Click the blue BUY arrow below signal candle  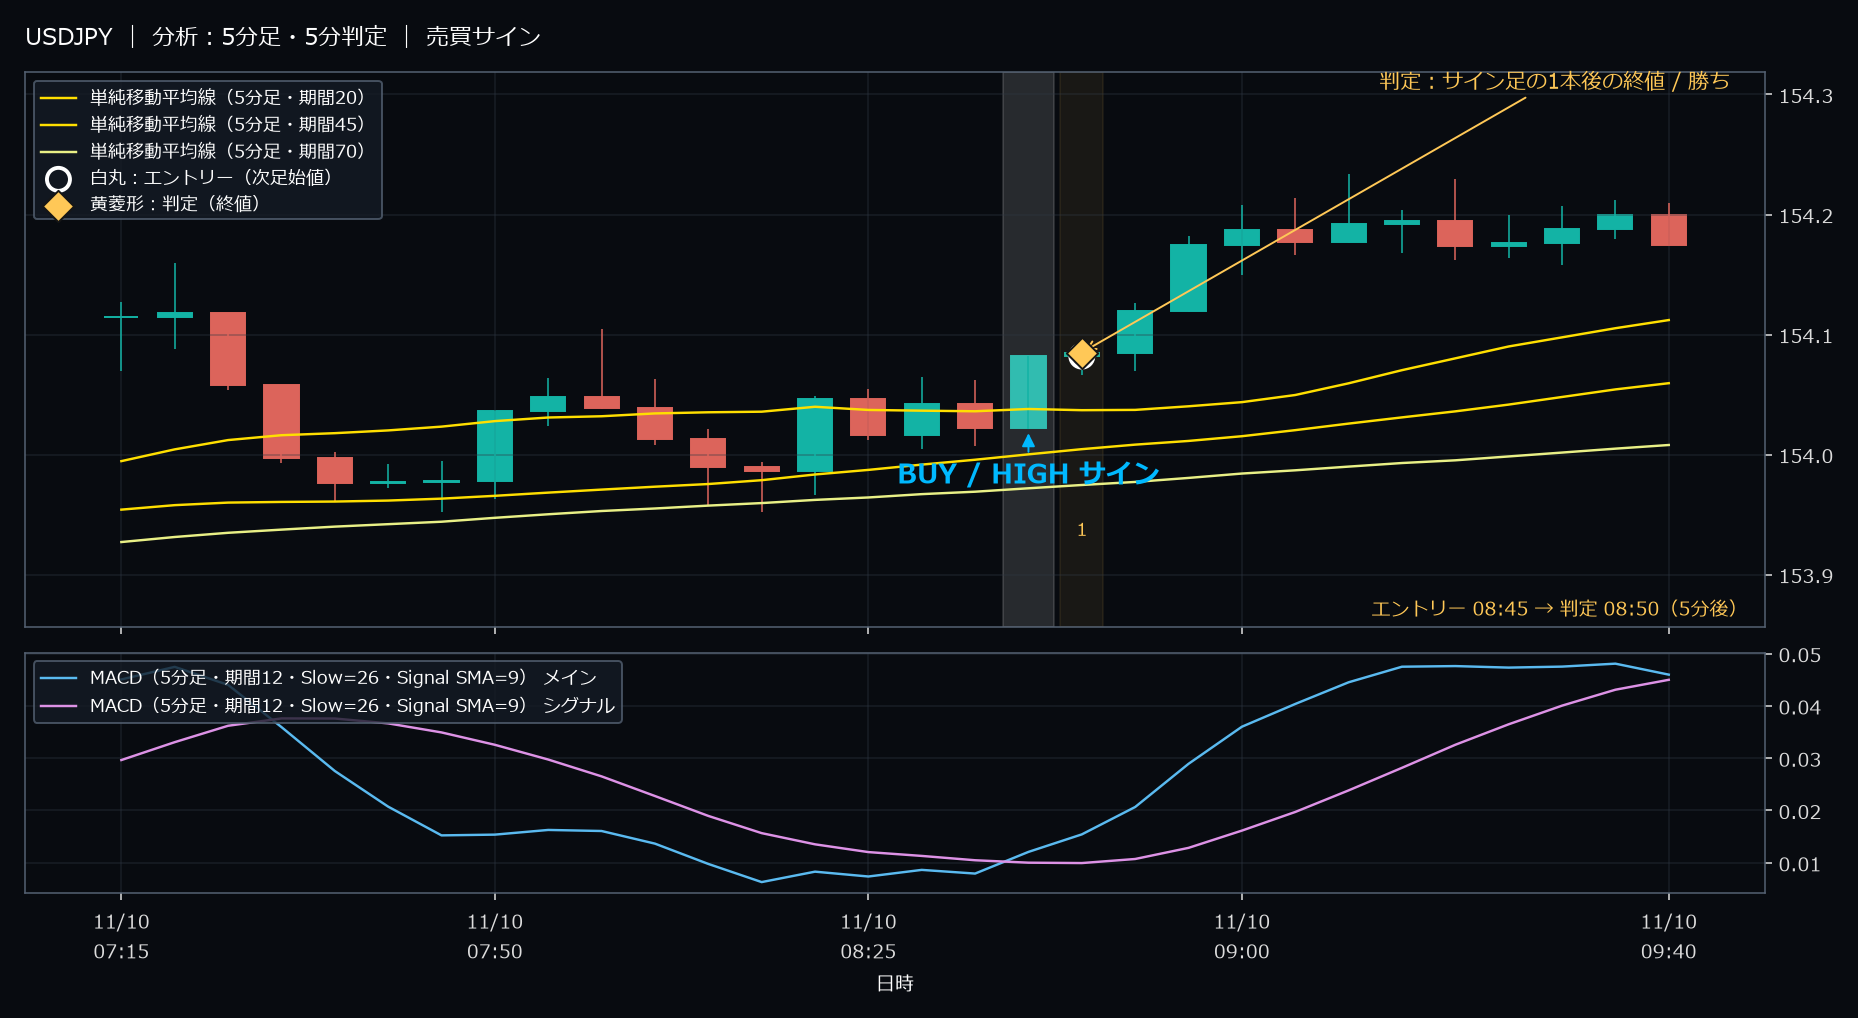(1028, 441)
